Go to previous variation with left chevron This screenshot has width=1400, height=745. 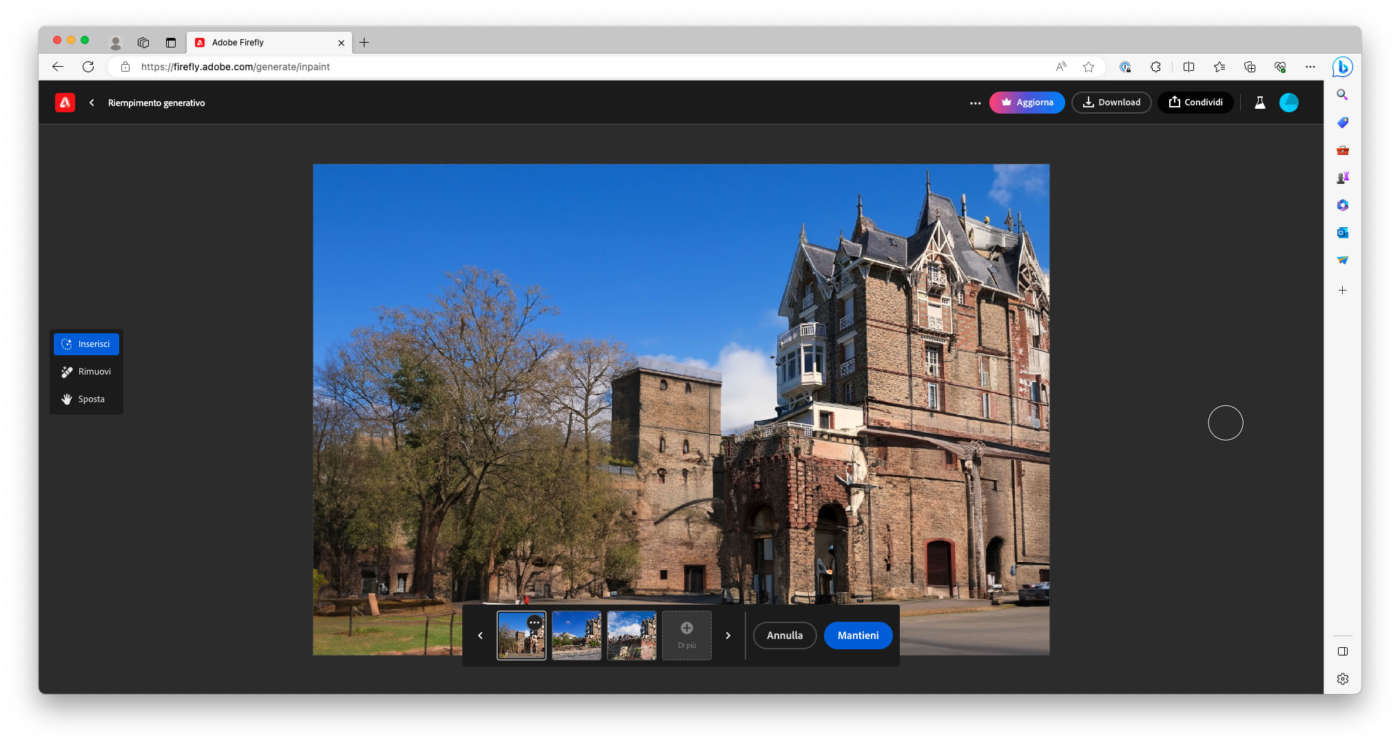(x=480, y=636)
